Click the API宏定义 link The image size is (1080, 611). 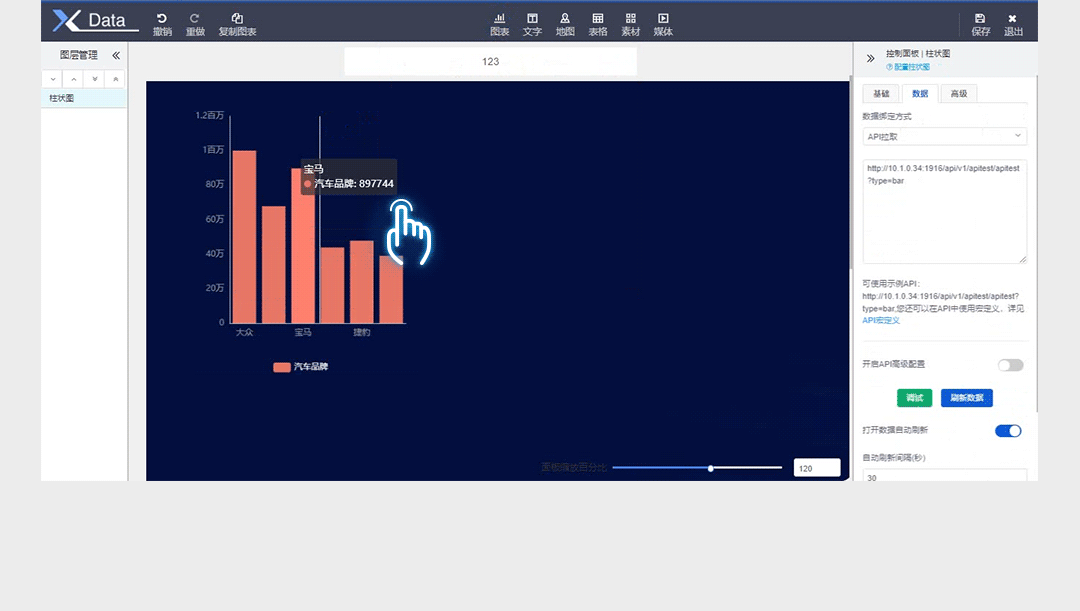point(881,321)
